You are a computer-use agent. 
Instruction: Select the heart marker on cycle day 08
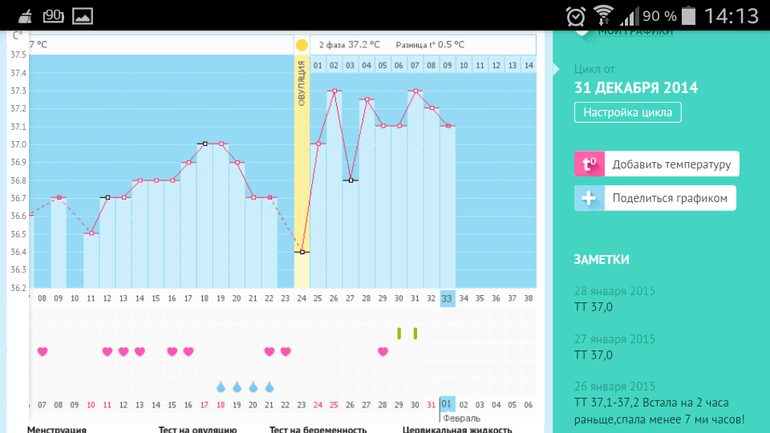[42, 352]
